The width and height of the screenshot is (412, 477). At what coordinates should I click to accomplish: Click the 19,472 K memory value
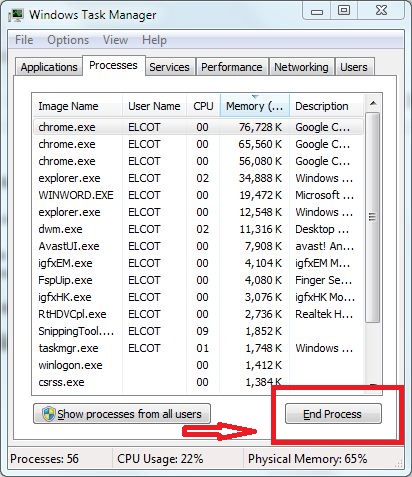pos(261,195)
